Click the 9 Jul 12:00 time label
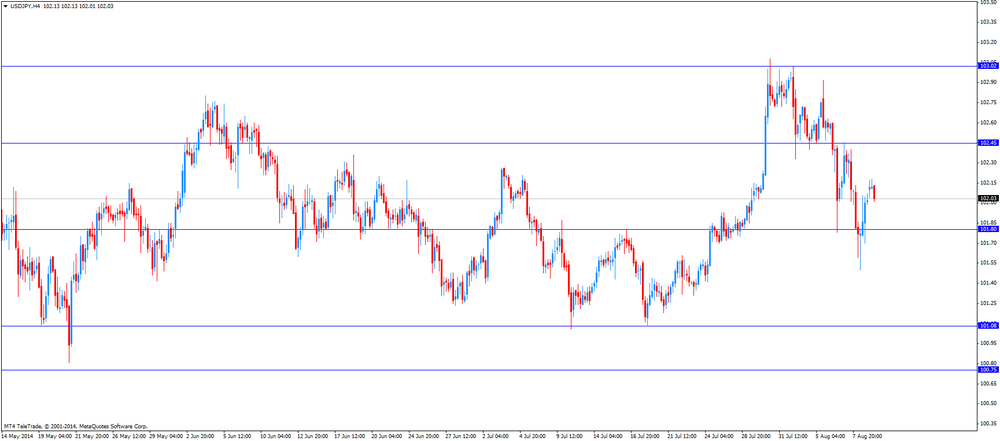This screenshot has height=441, width=1000. click(571, 437)
